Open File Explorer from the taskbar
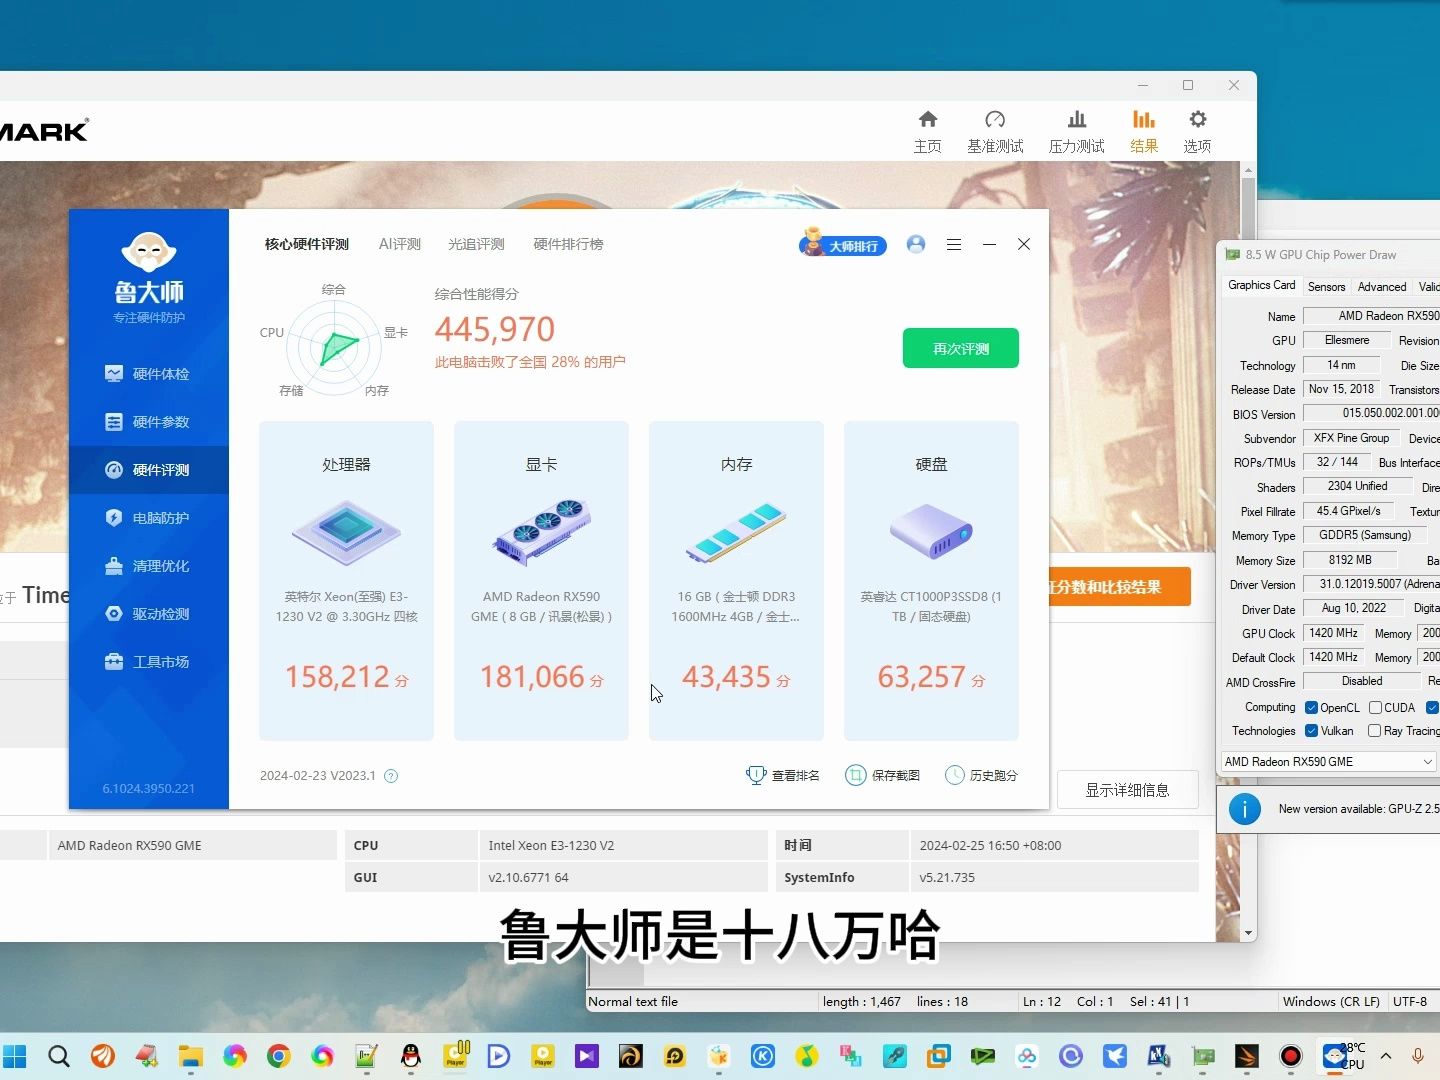Viewport: 1440px width, 1080px height. pyautogui.click(x=191, y=1056)
